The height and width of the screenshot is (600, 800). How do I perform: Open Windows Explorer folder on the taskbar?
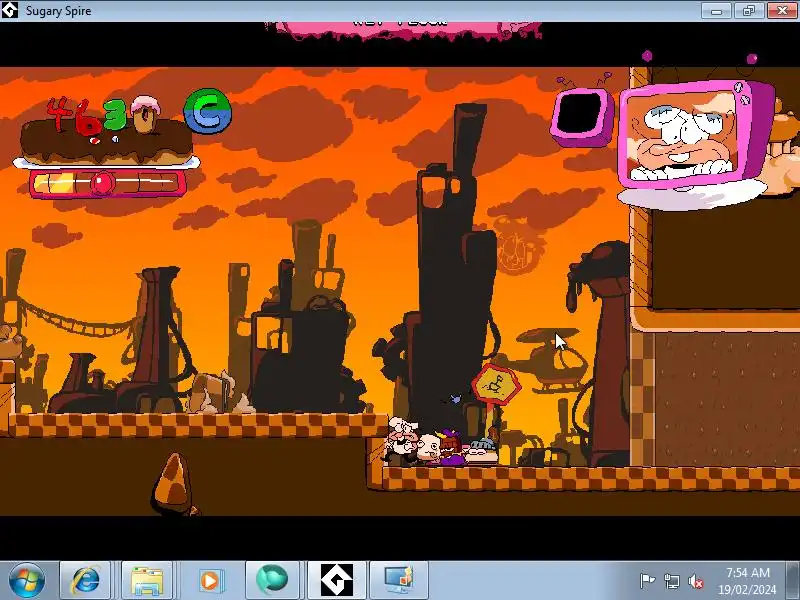point(147,581)
